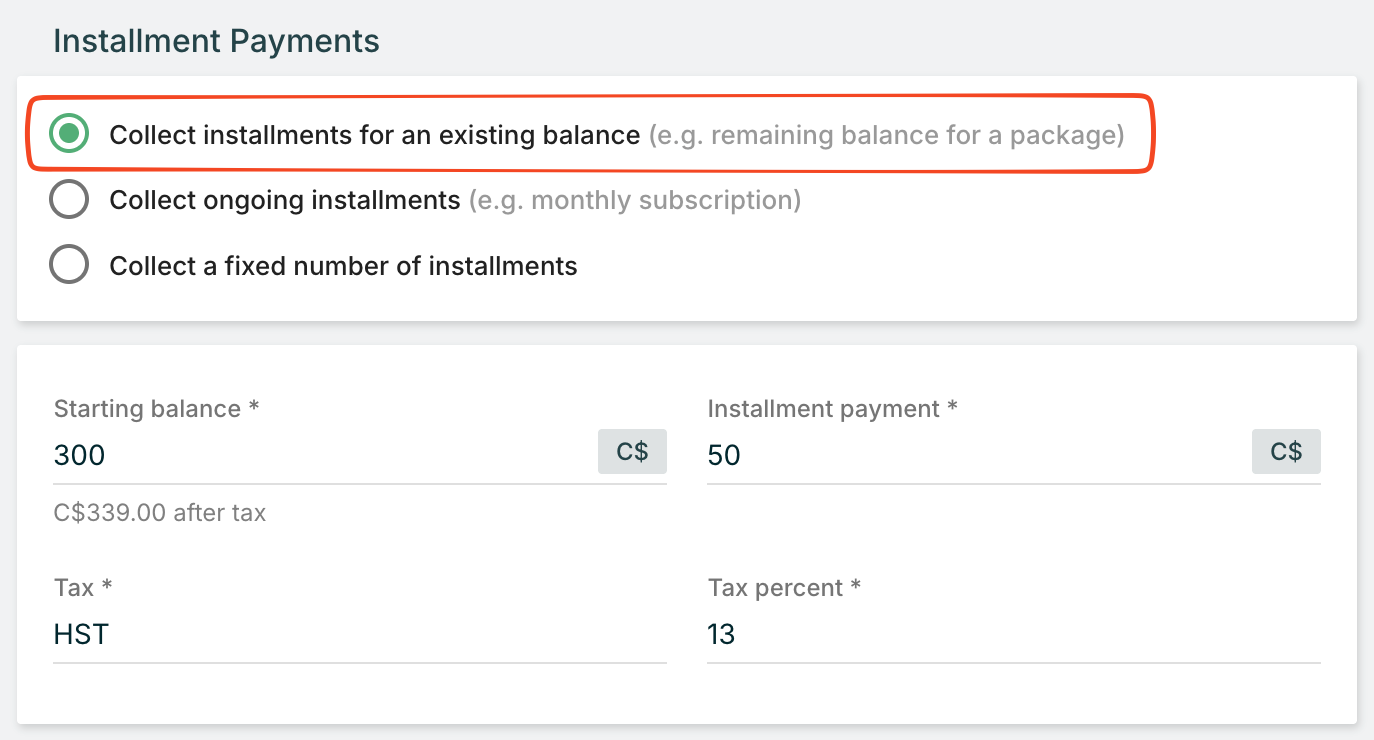Click the 'Collect ongoing installments' label text

[x=284, y=200]
